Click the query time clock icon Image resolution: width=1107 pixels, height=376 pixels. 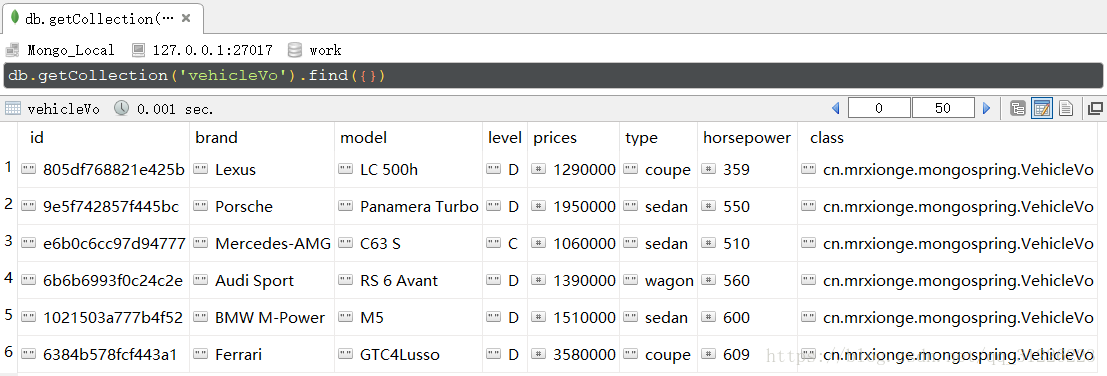[x=121, y=109]
